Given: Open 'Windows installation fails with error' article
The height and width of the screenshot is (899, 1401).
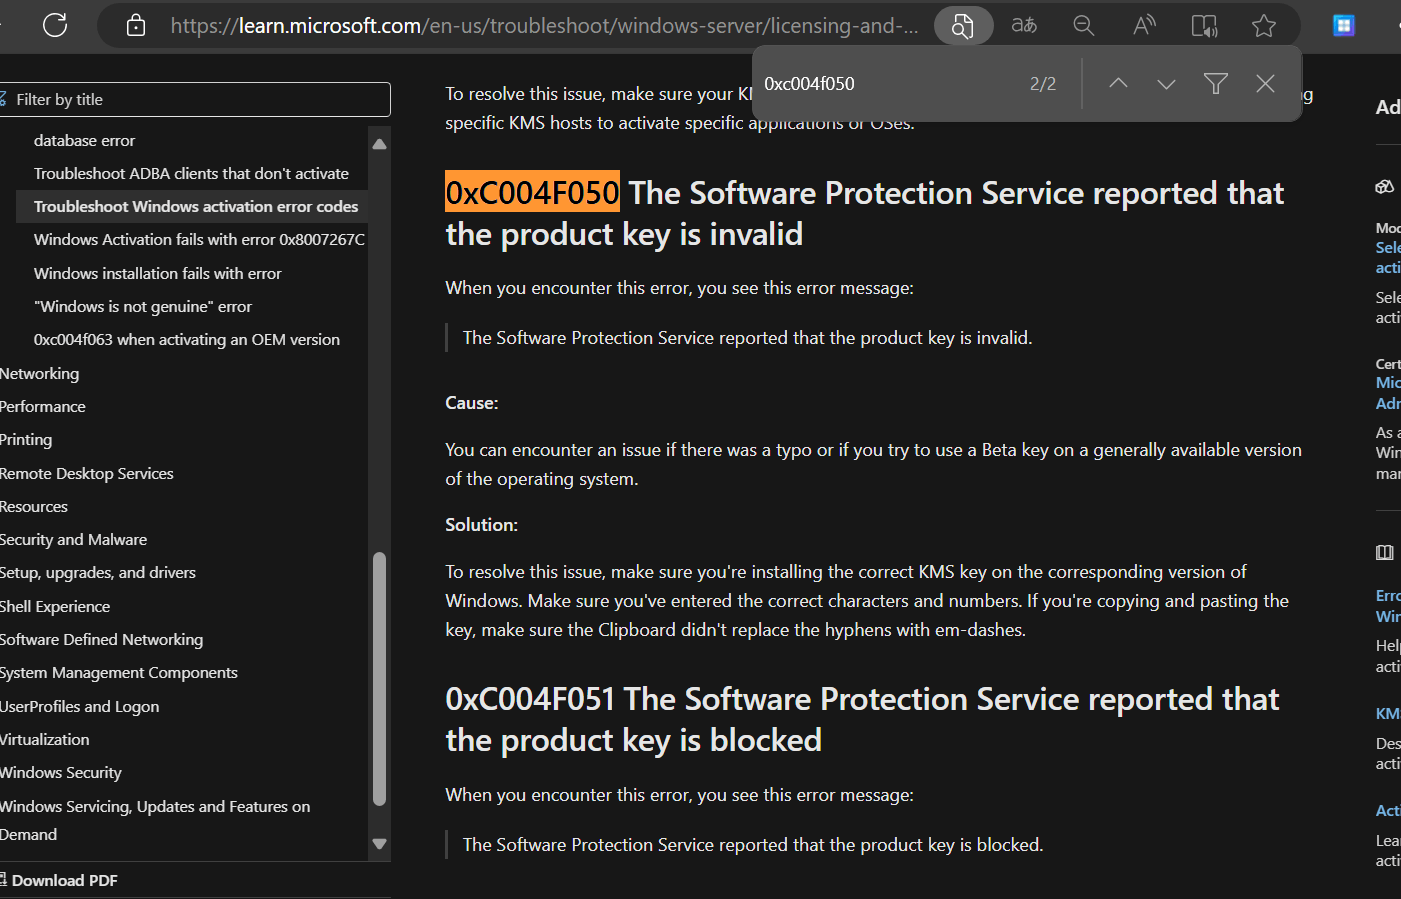Looking at the screenshot, I should point(157,273).
